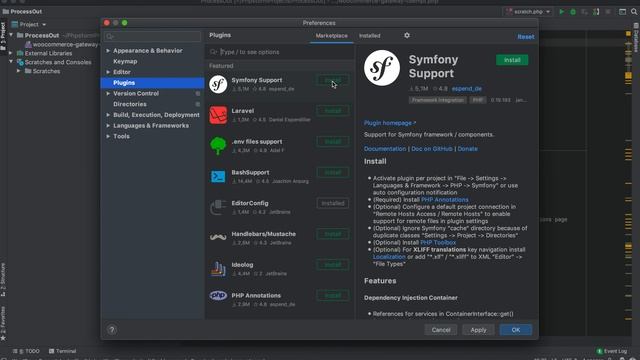640x360 pixels.
Task: Click the Ideolog plugin icon
Action: 218,269
